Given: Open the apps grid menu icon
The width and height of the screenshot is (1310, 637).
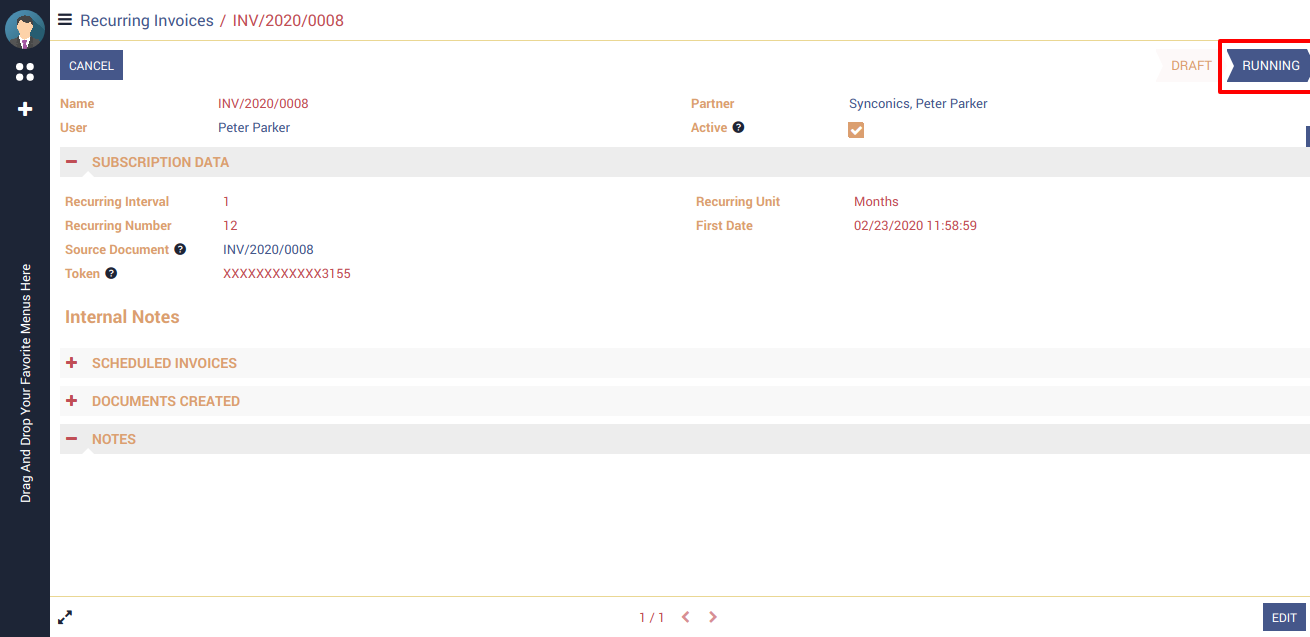Looking at the screenshot, I should coord(25,72).
